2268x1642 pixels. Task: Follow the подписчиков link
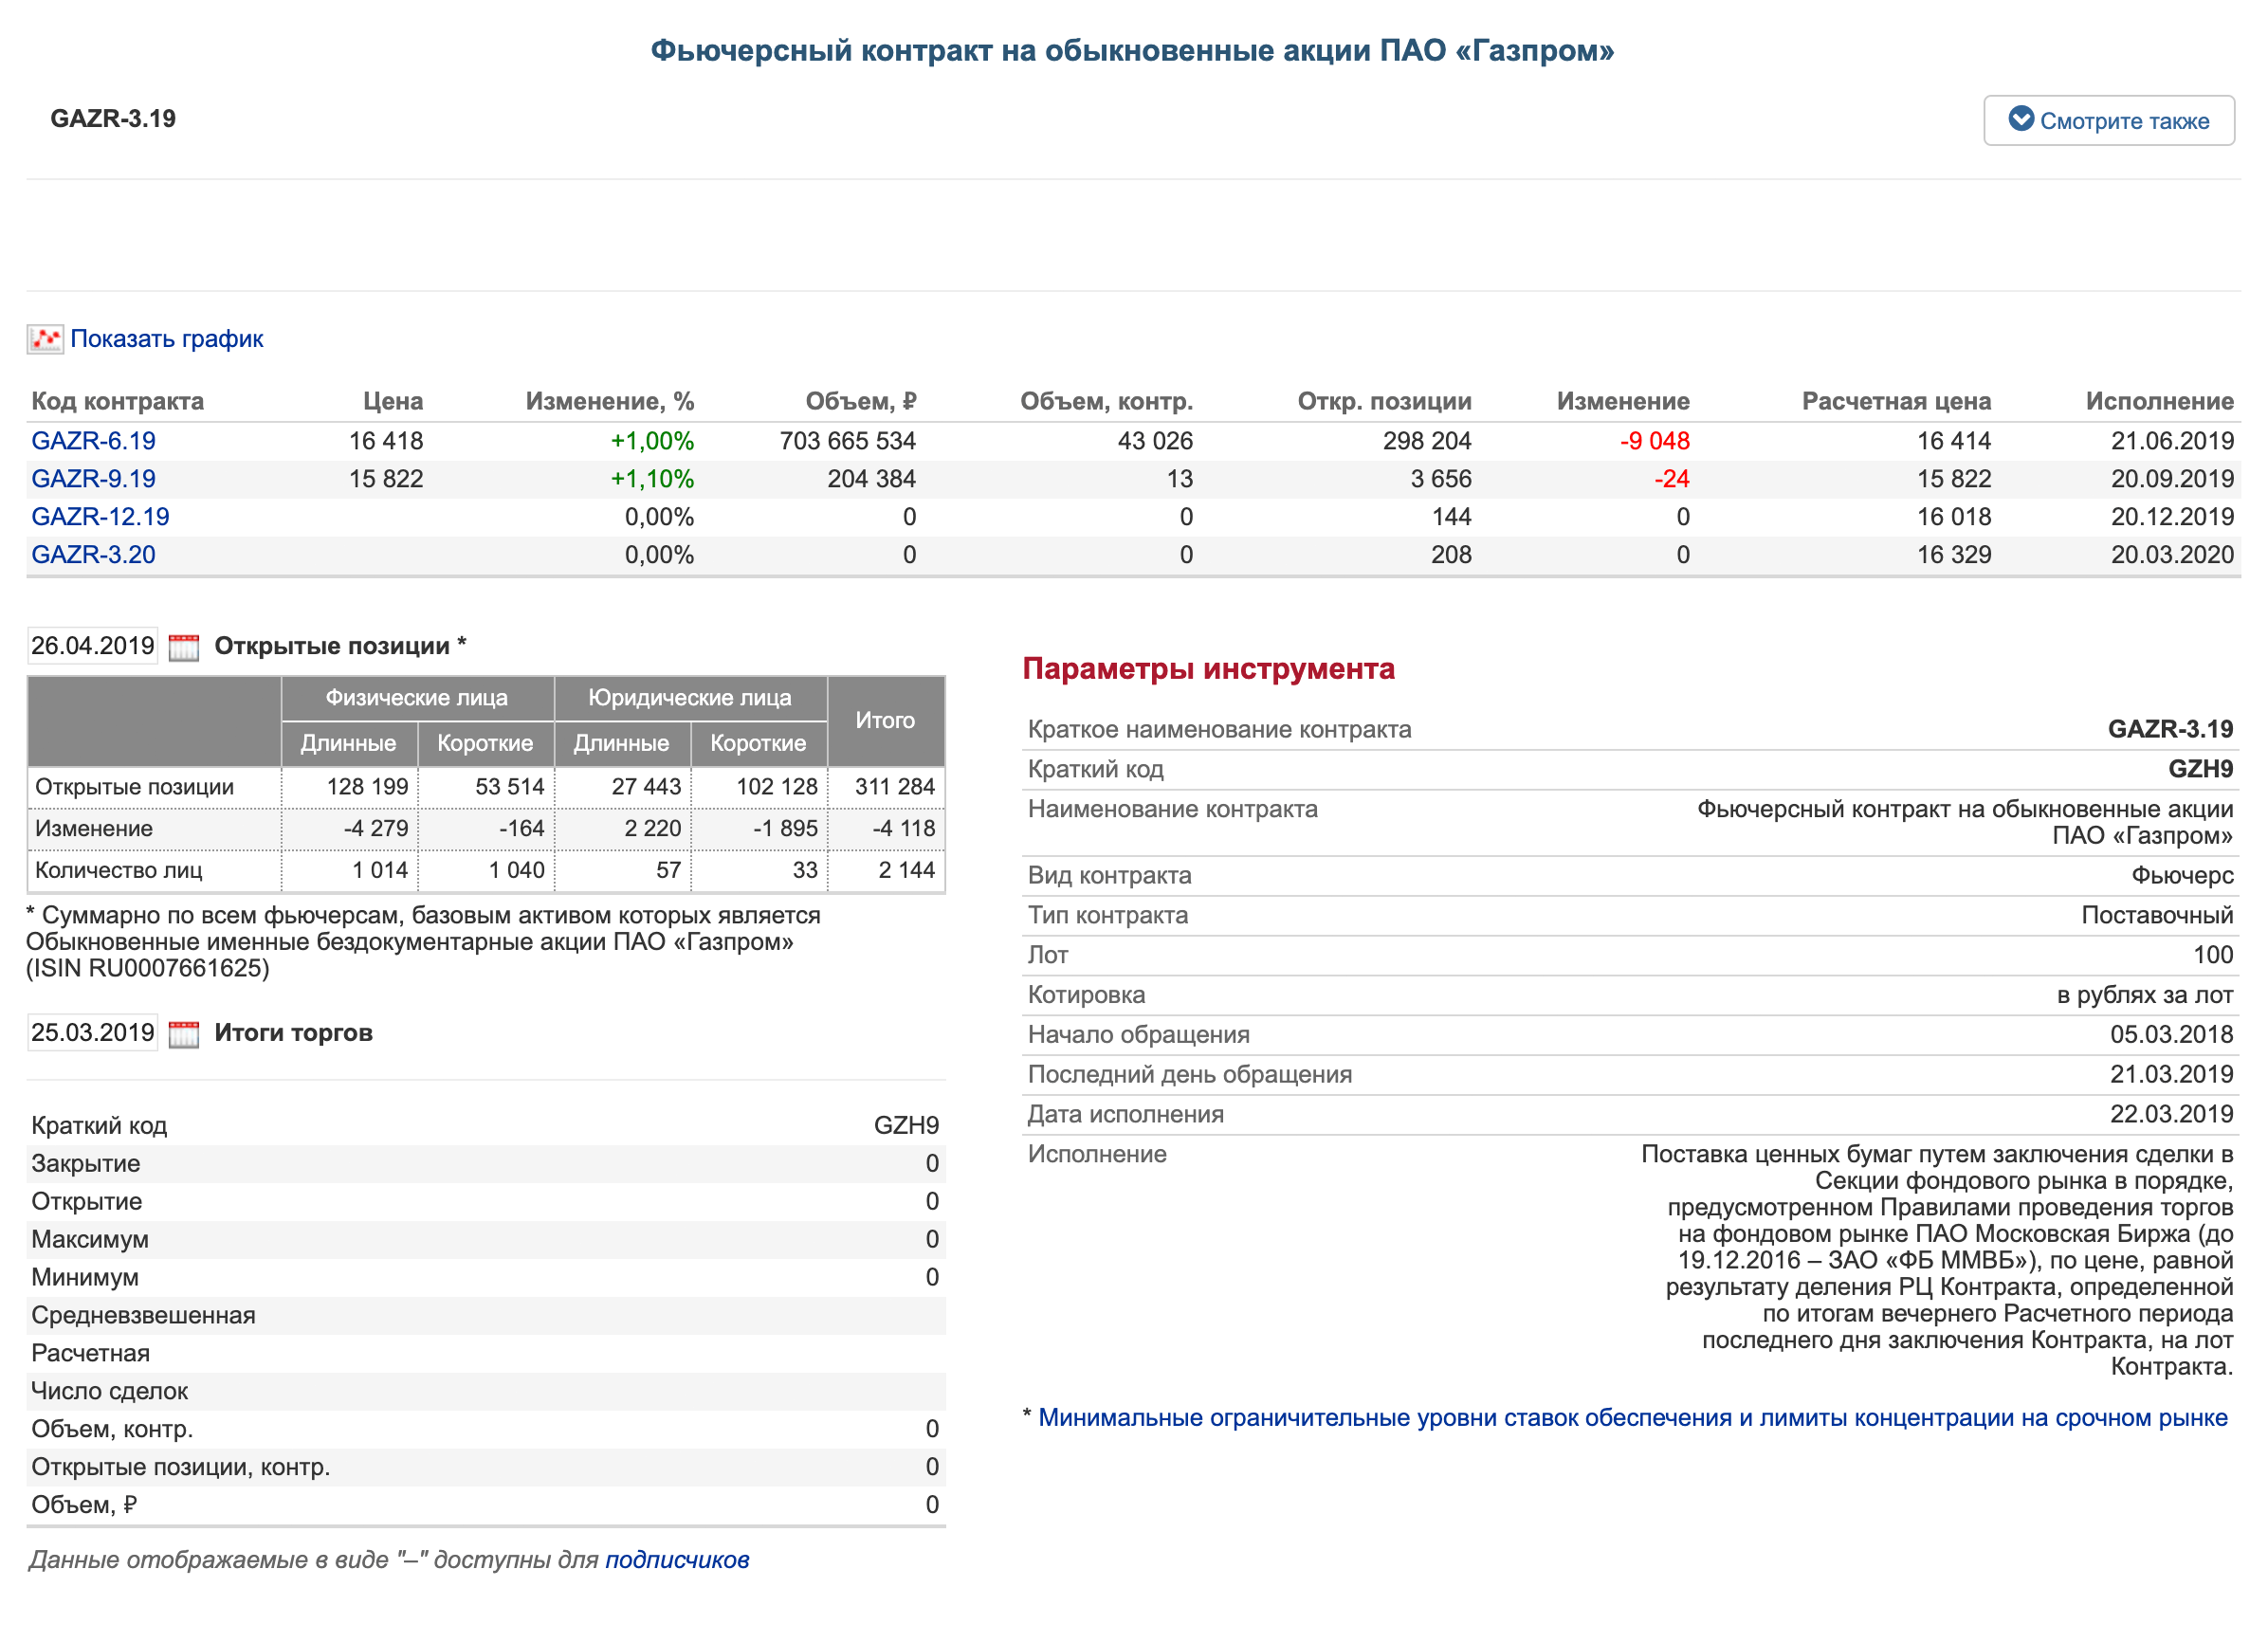[x=677, y=1560]
